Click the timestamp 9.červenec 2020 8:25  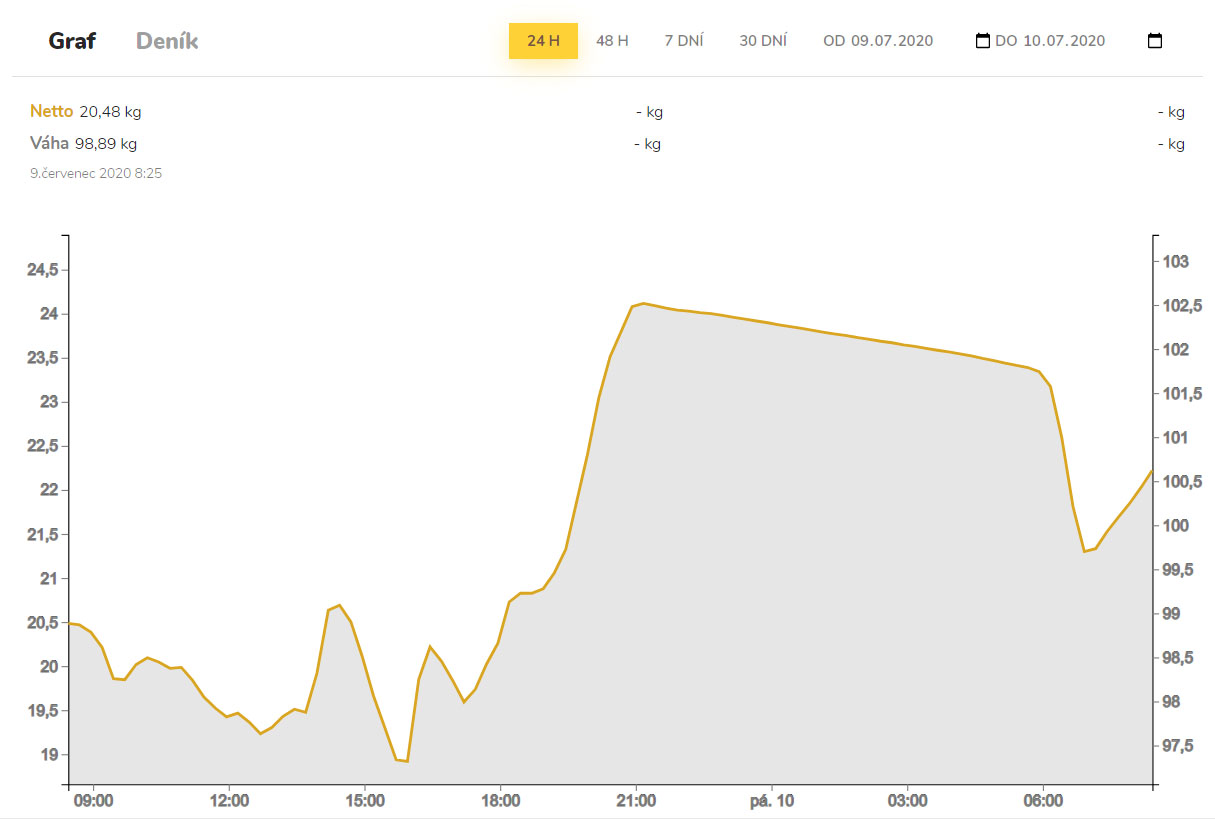96,173
